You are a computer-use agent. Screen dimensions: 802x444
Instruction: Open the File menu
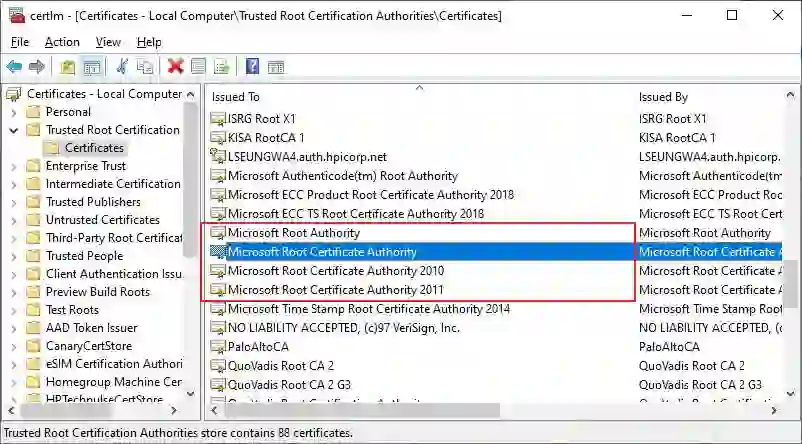[x=20, y=42]
